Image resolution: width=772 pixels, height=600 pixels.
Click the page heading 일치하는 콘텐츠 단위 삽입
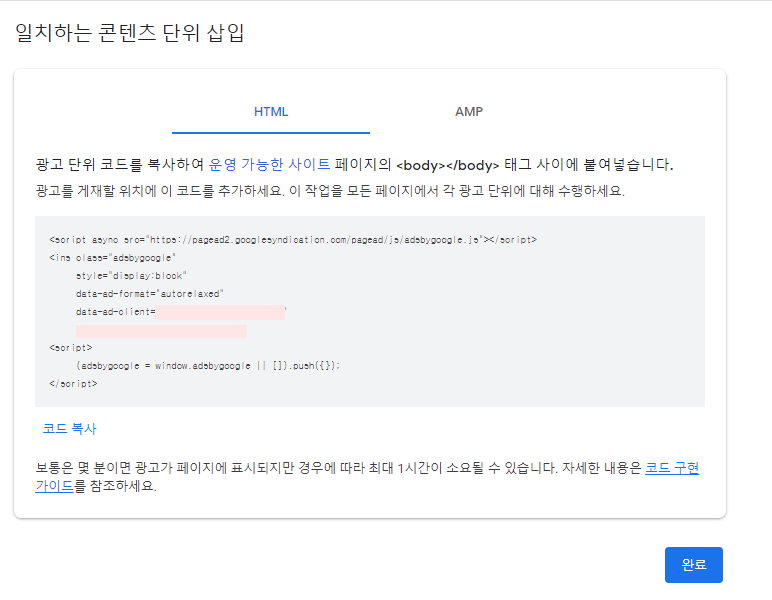tap(130, 33)
